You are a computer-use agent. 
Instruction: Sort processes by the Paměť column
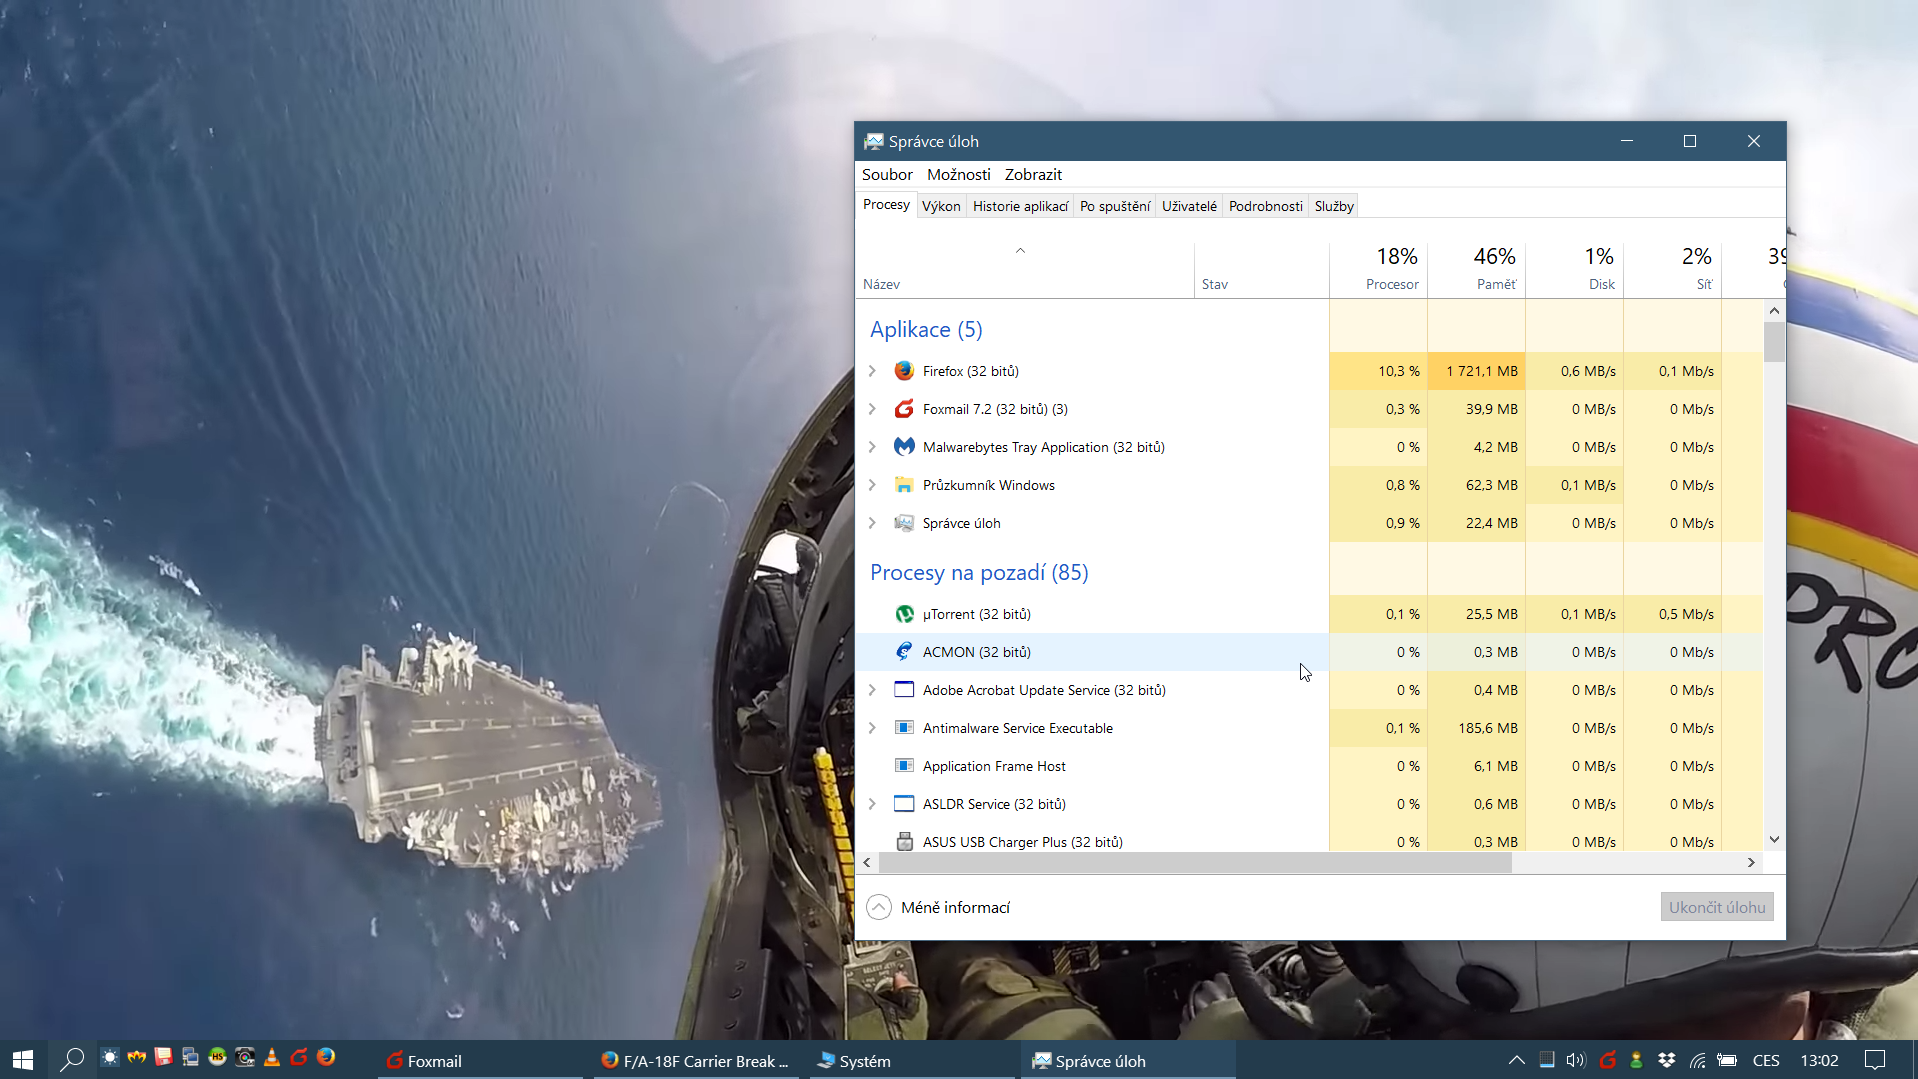1476,269
